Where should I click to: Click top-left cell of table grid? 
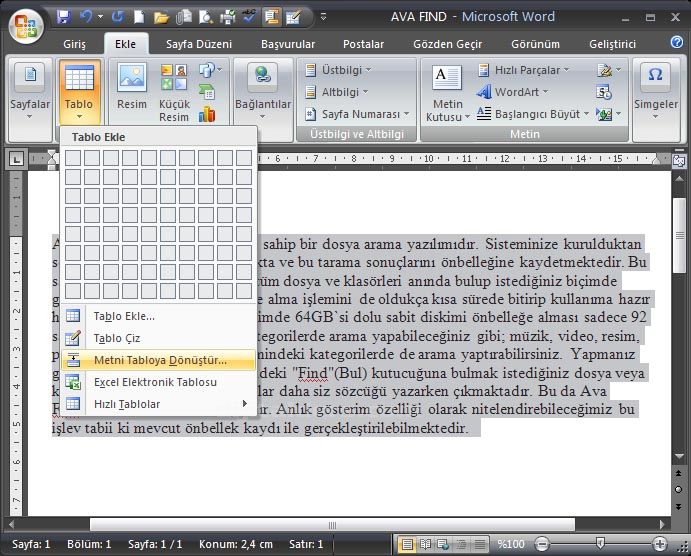pyautogui.click(x=73, y=158)
